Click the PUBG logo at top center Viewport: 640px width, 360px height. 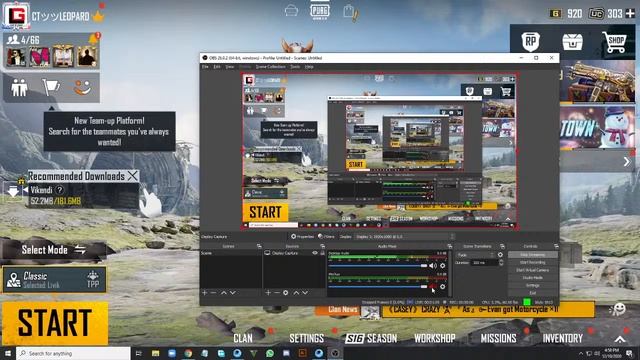[x=320, y=11]
